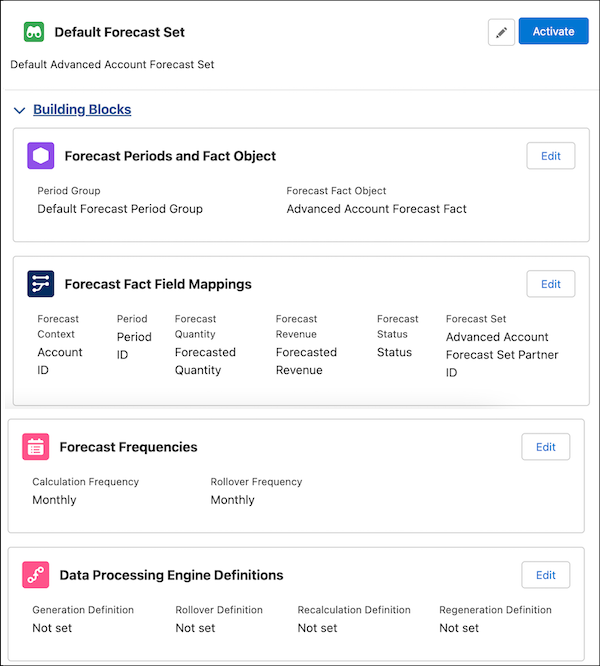Click the pencil edit icon button
The height and width of the screenshot is (666, 600).
[501, 32]
